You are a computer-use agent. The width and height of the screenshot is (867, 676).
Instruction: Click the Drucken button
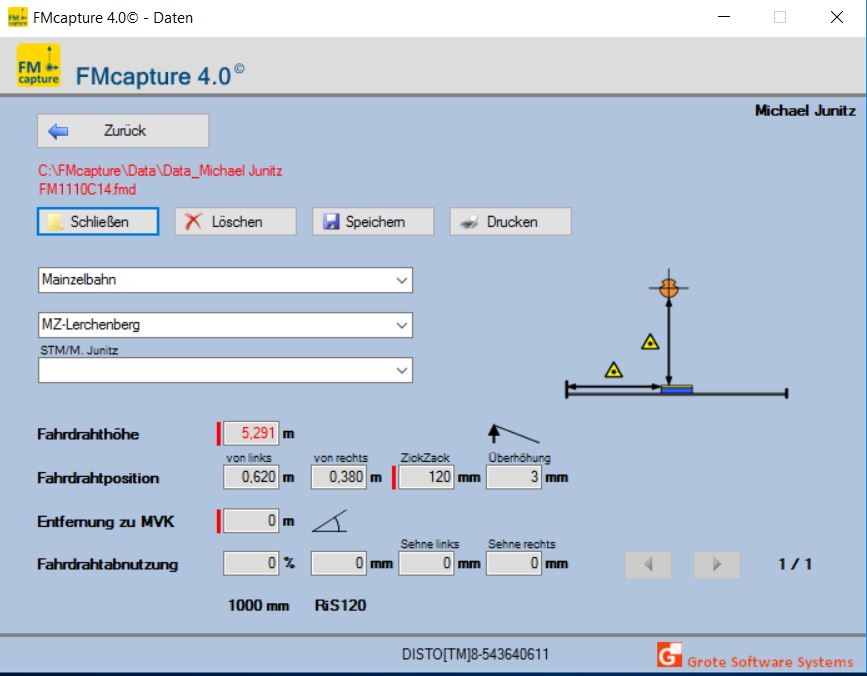[x=511, y=222]
